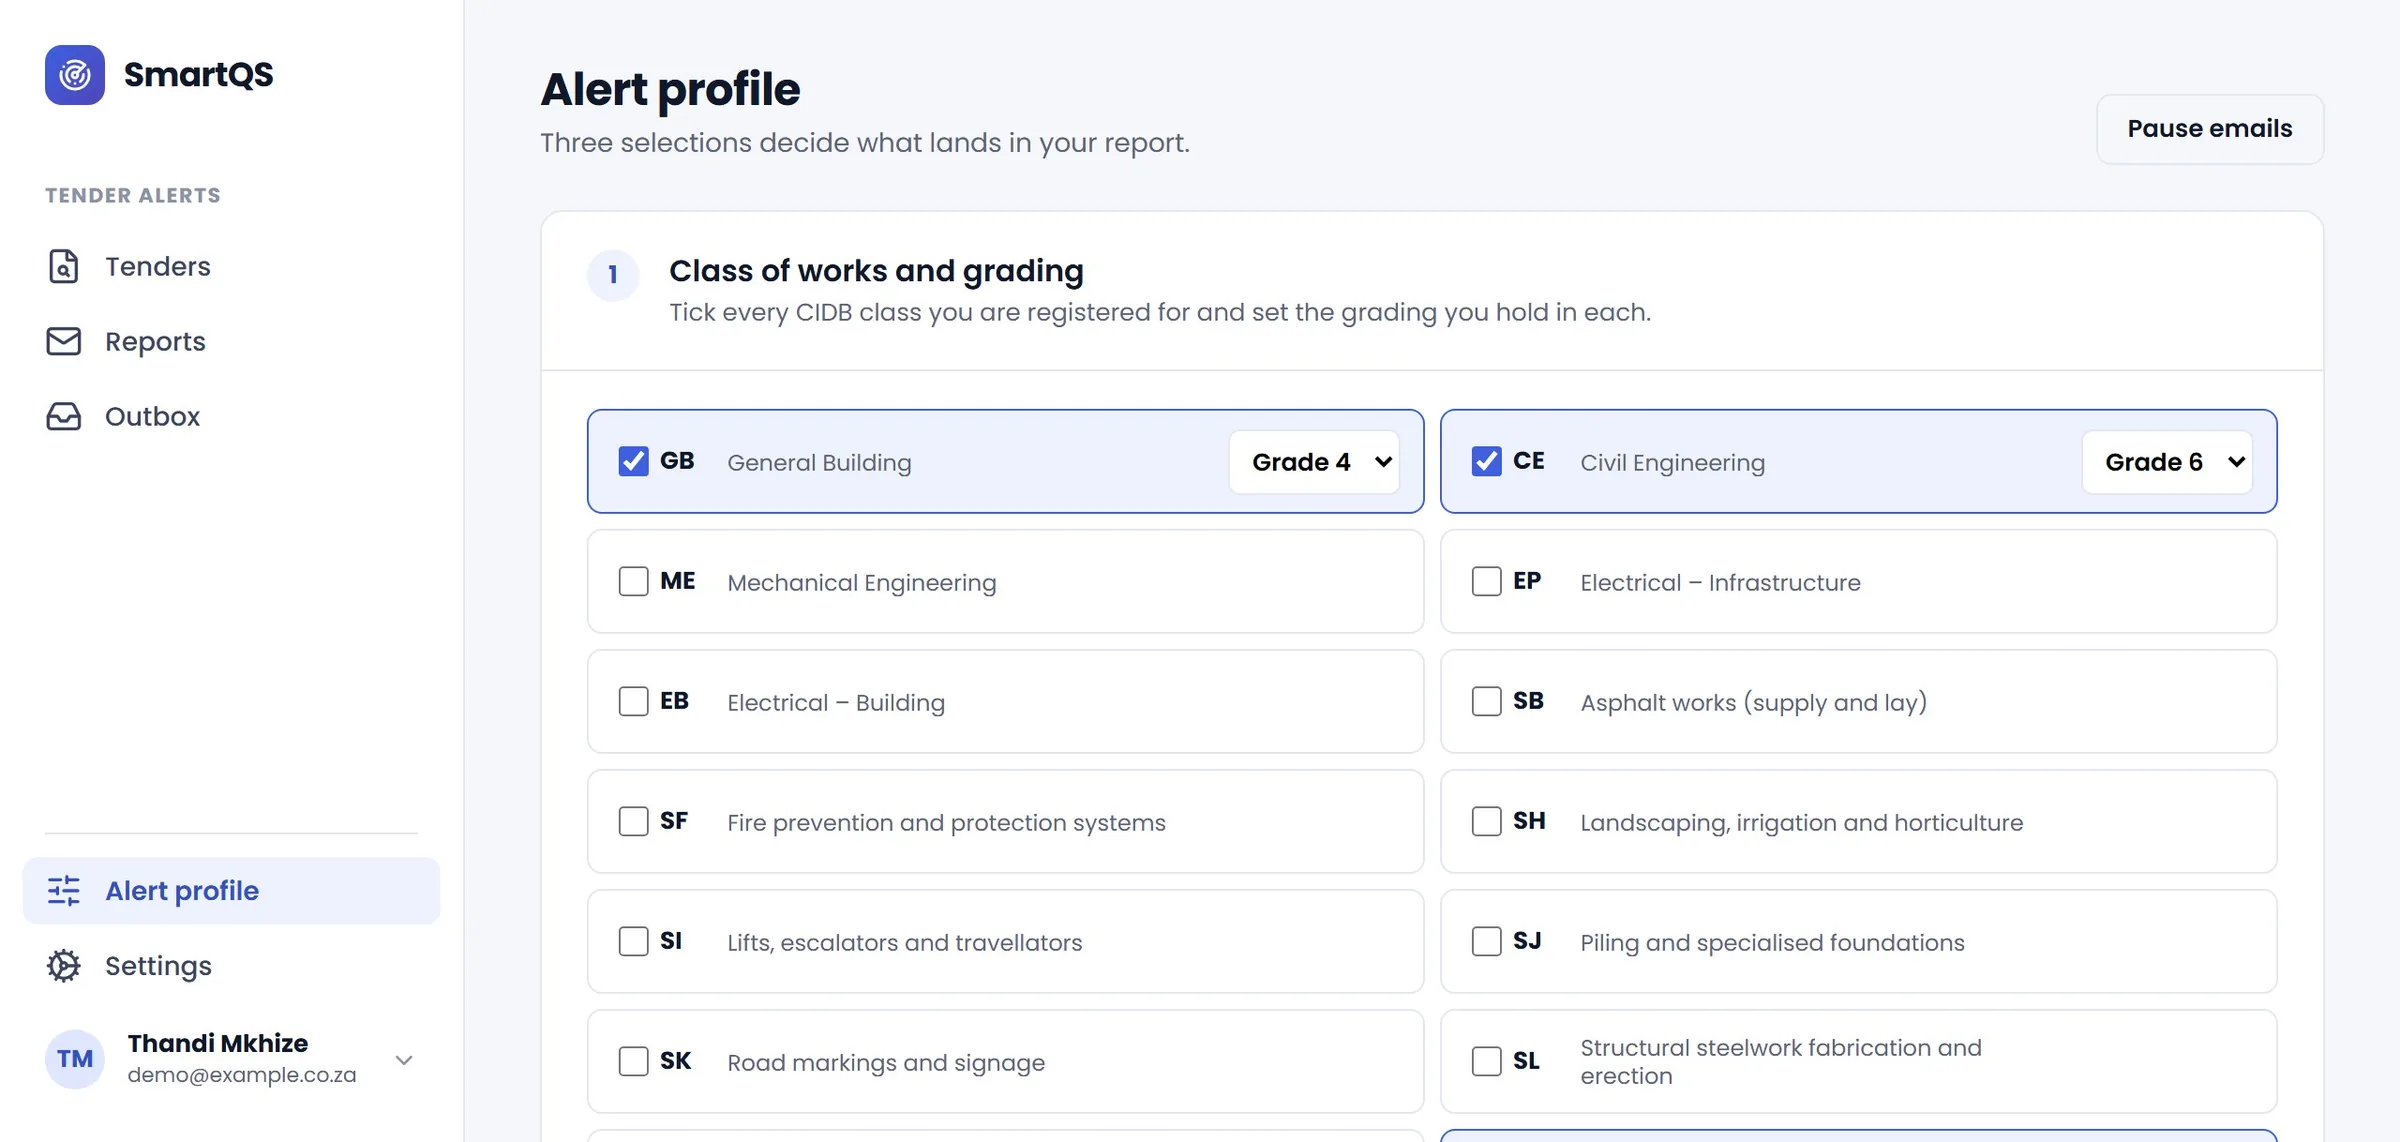Open the Grade 6 dropdown for Civil Engineering
Image resolution: width=2400 pixels, height=1142 pixels.
(2167, 462)
